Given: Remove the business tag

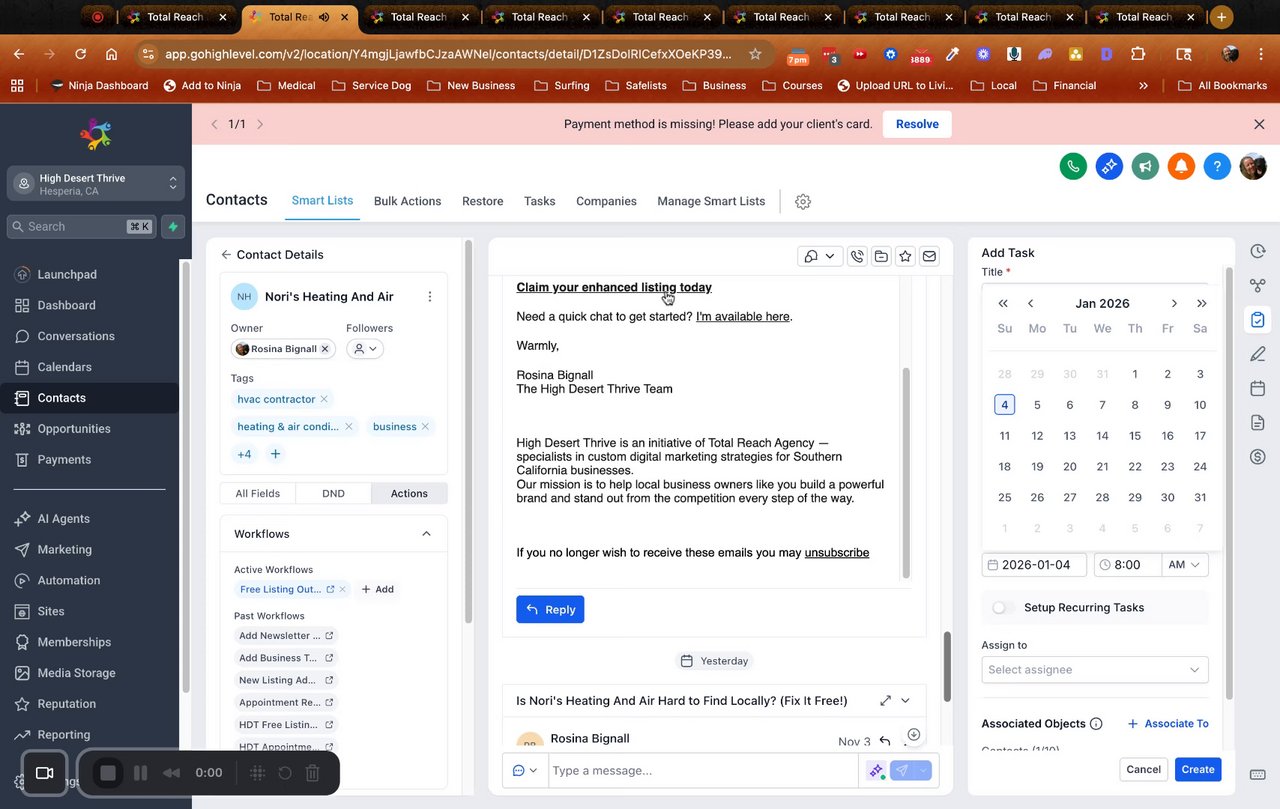Looking at the screenshot, I should point(425,427).
